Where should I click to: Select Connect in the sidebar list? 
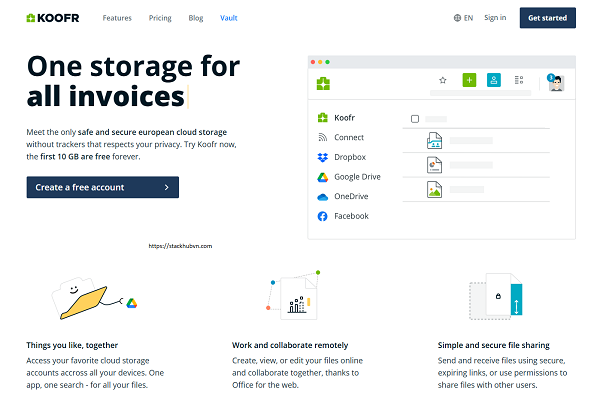pyautogui.click(x=341, y=137)
